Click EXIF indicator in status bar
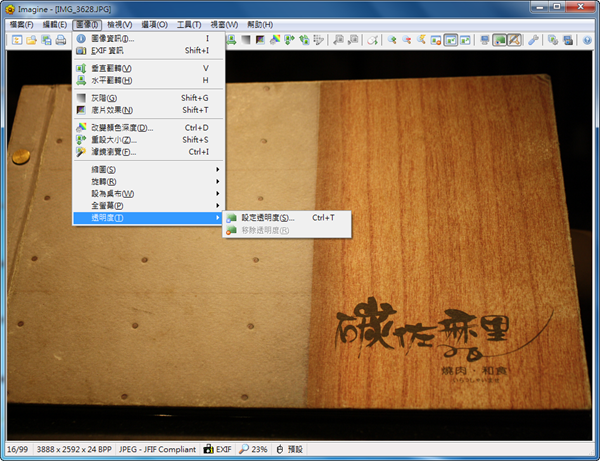600x461 pixels. 217,449
